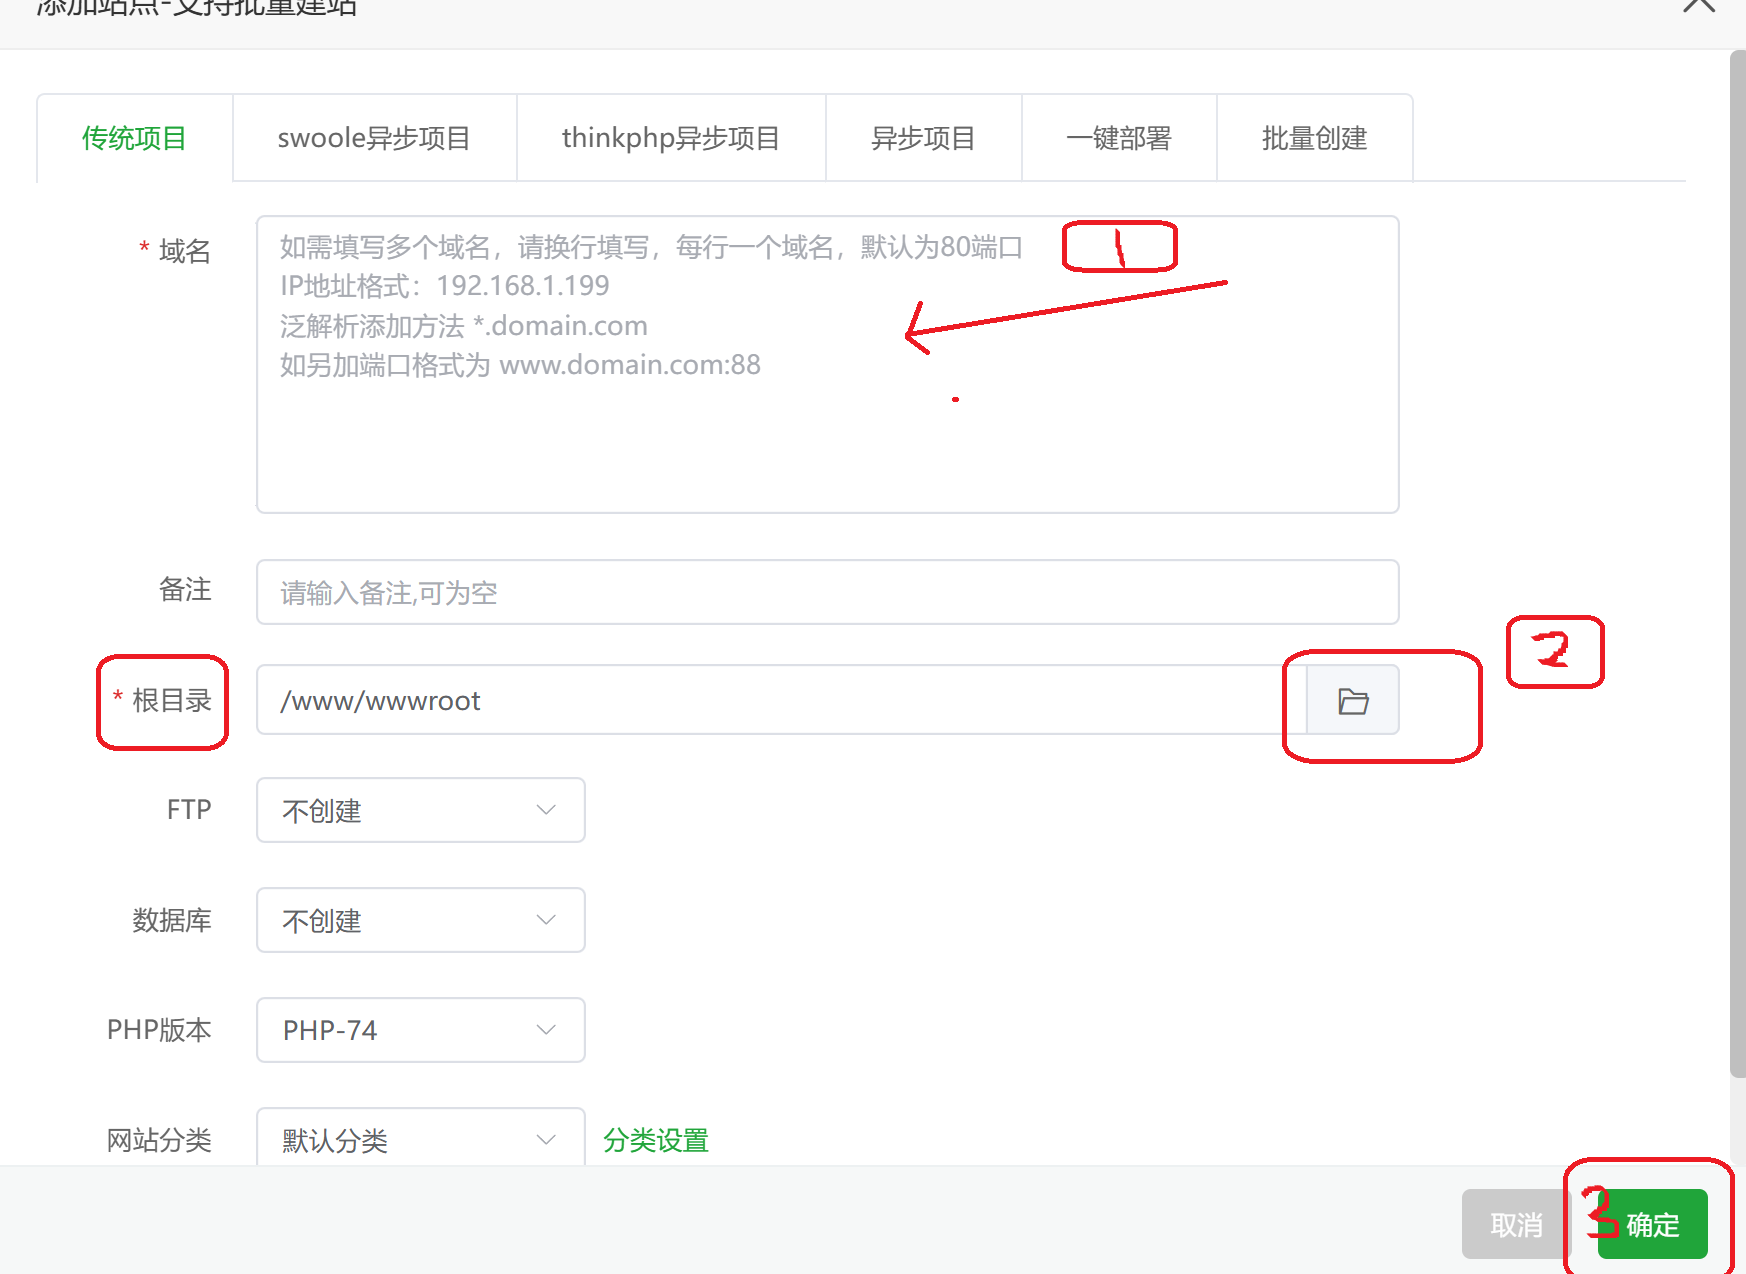
Task: Focus the 域名 domain textarea
Action: (827, 364)
